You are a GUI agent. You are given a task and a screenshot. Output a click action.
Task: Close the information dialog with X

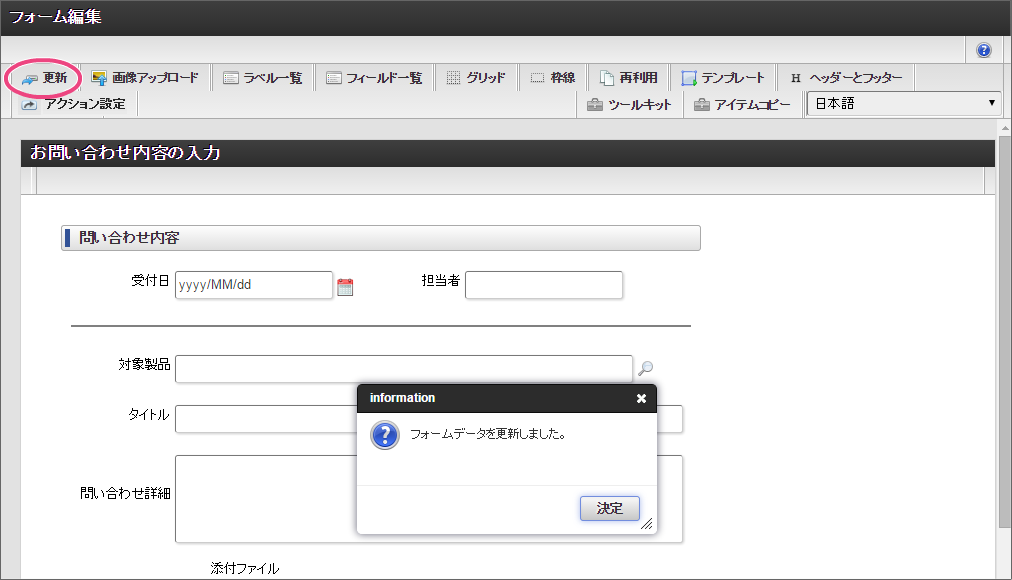641,399
